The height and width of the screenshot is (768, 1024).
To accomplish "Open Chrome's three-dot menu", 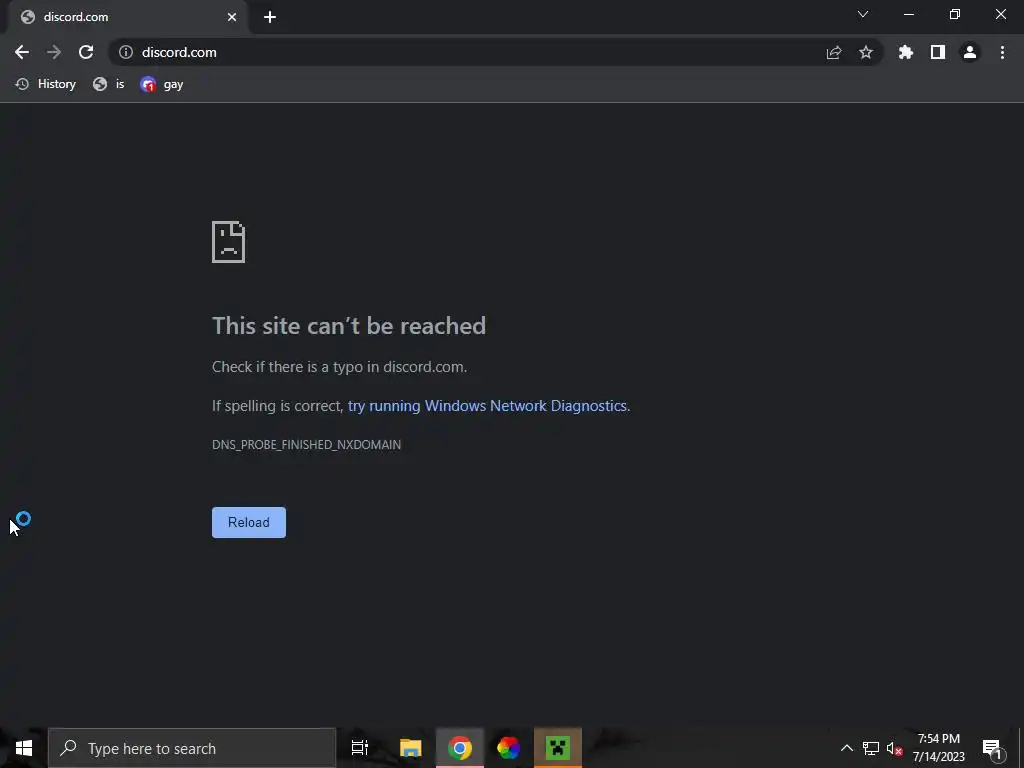I will 1002,52.
